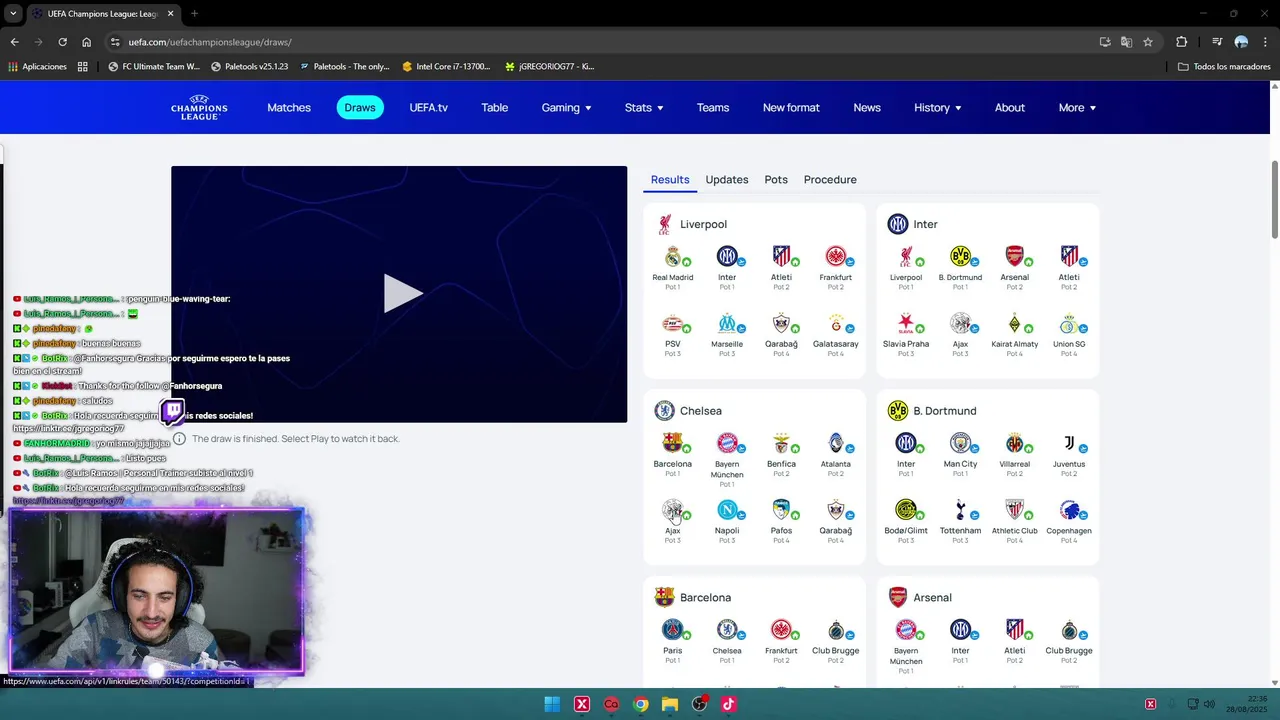Viewport: 1280px width, 720px height.
Task: Open Galatasaray crest in Liverpool card
Action: (836, 323)
